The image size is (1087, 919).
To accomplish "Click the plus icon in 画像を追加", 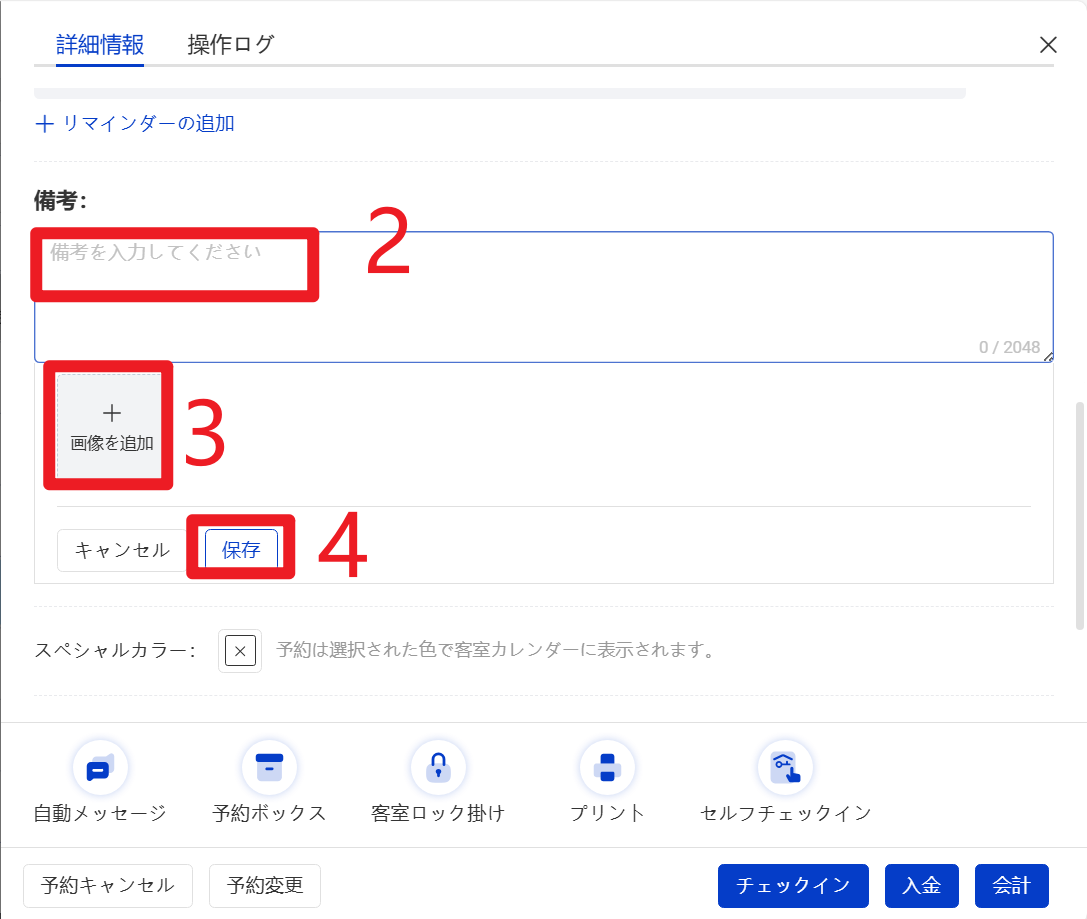I will point(112,413).
